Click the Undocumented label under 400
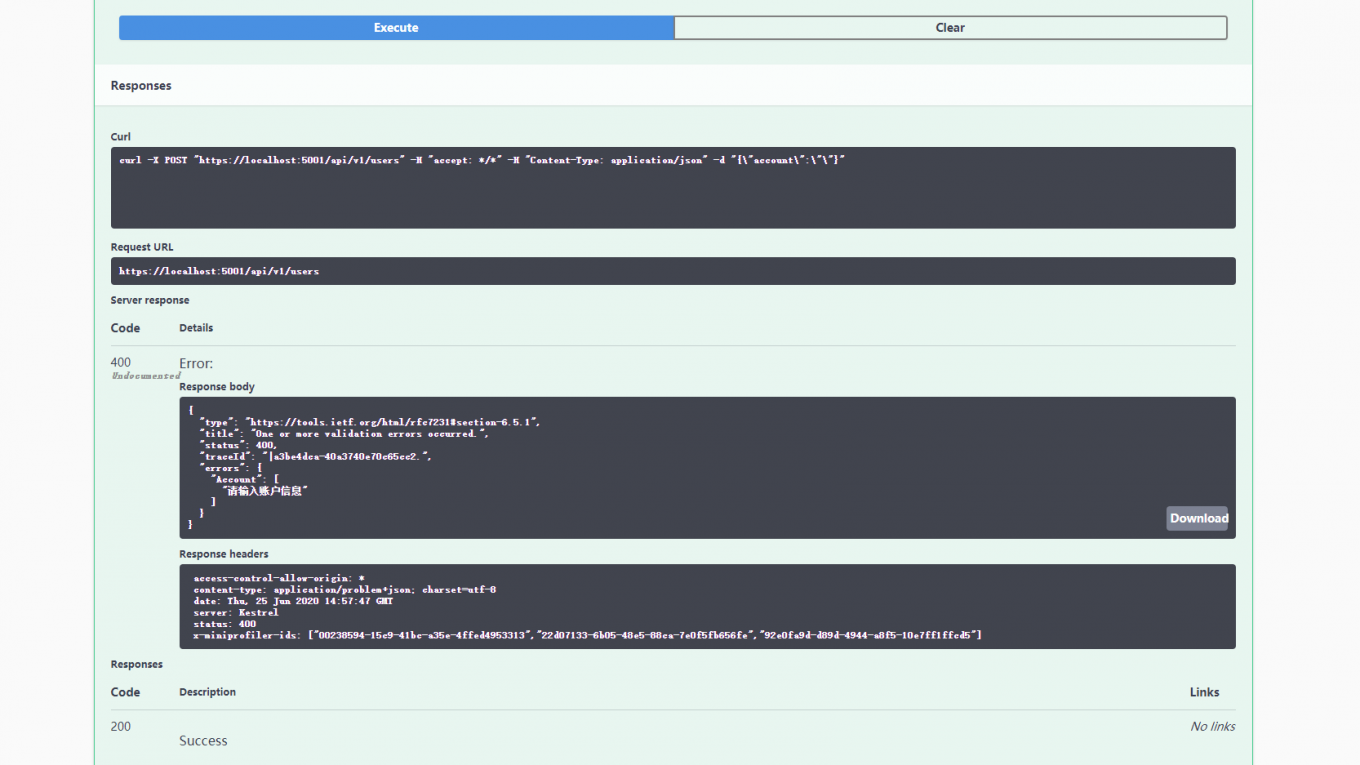1360x765 pixels. 145,376
